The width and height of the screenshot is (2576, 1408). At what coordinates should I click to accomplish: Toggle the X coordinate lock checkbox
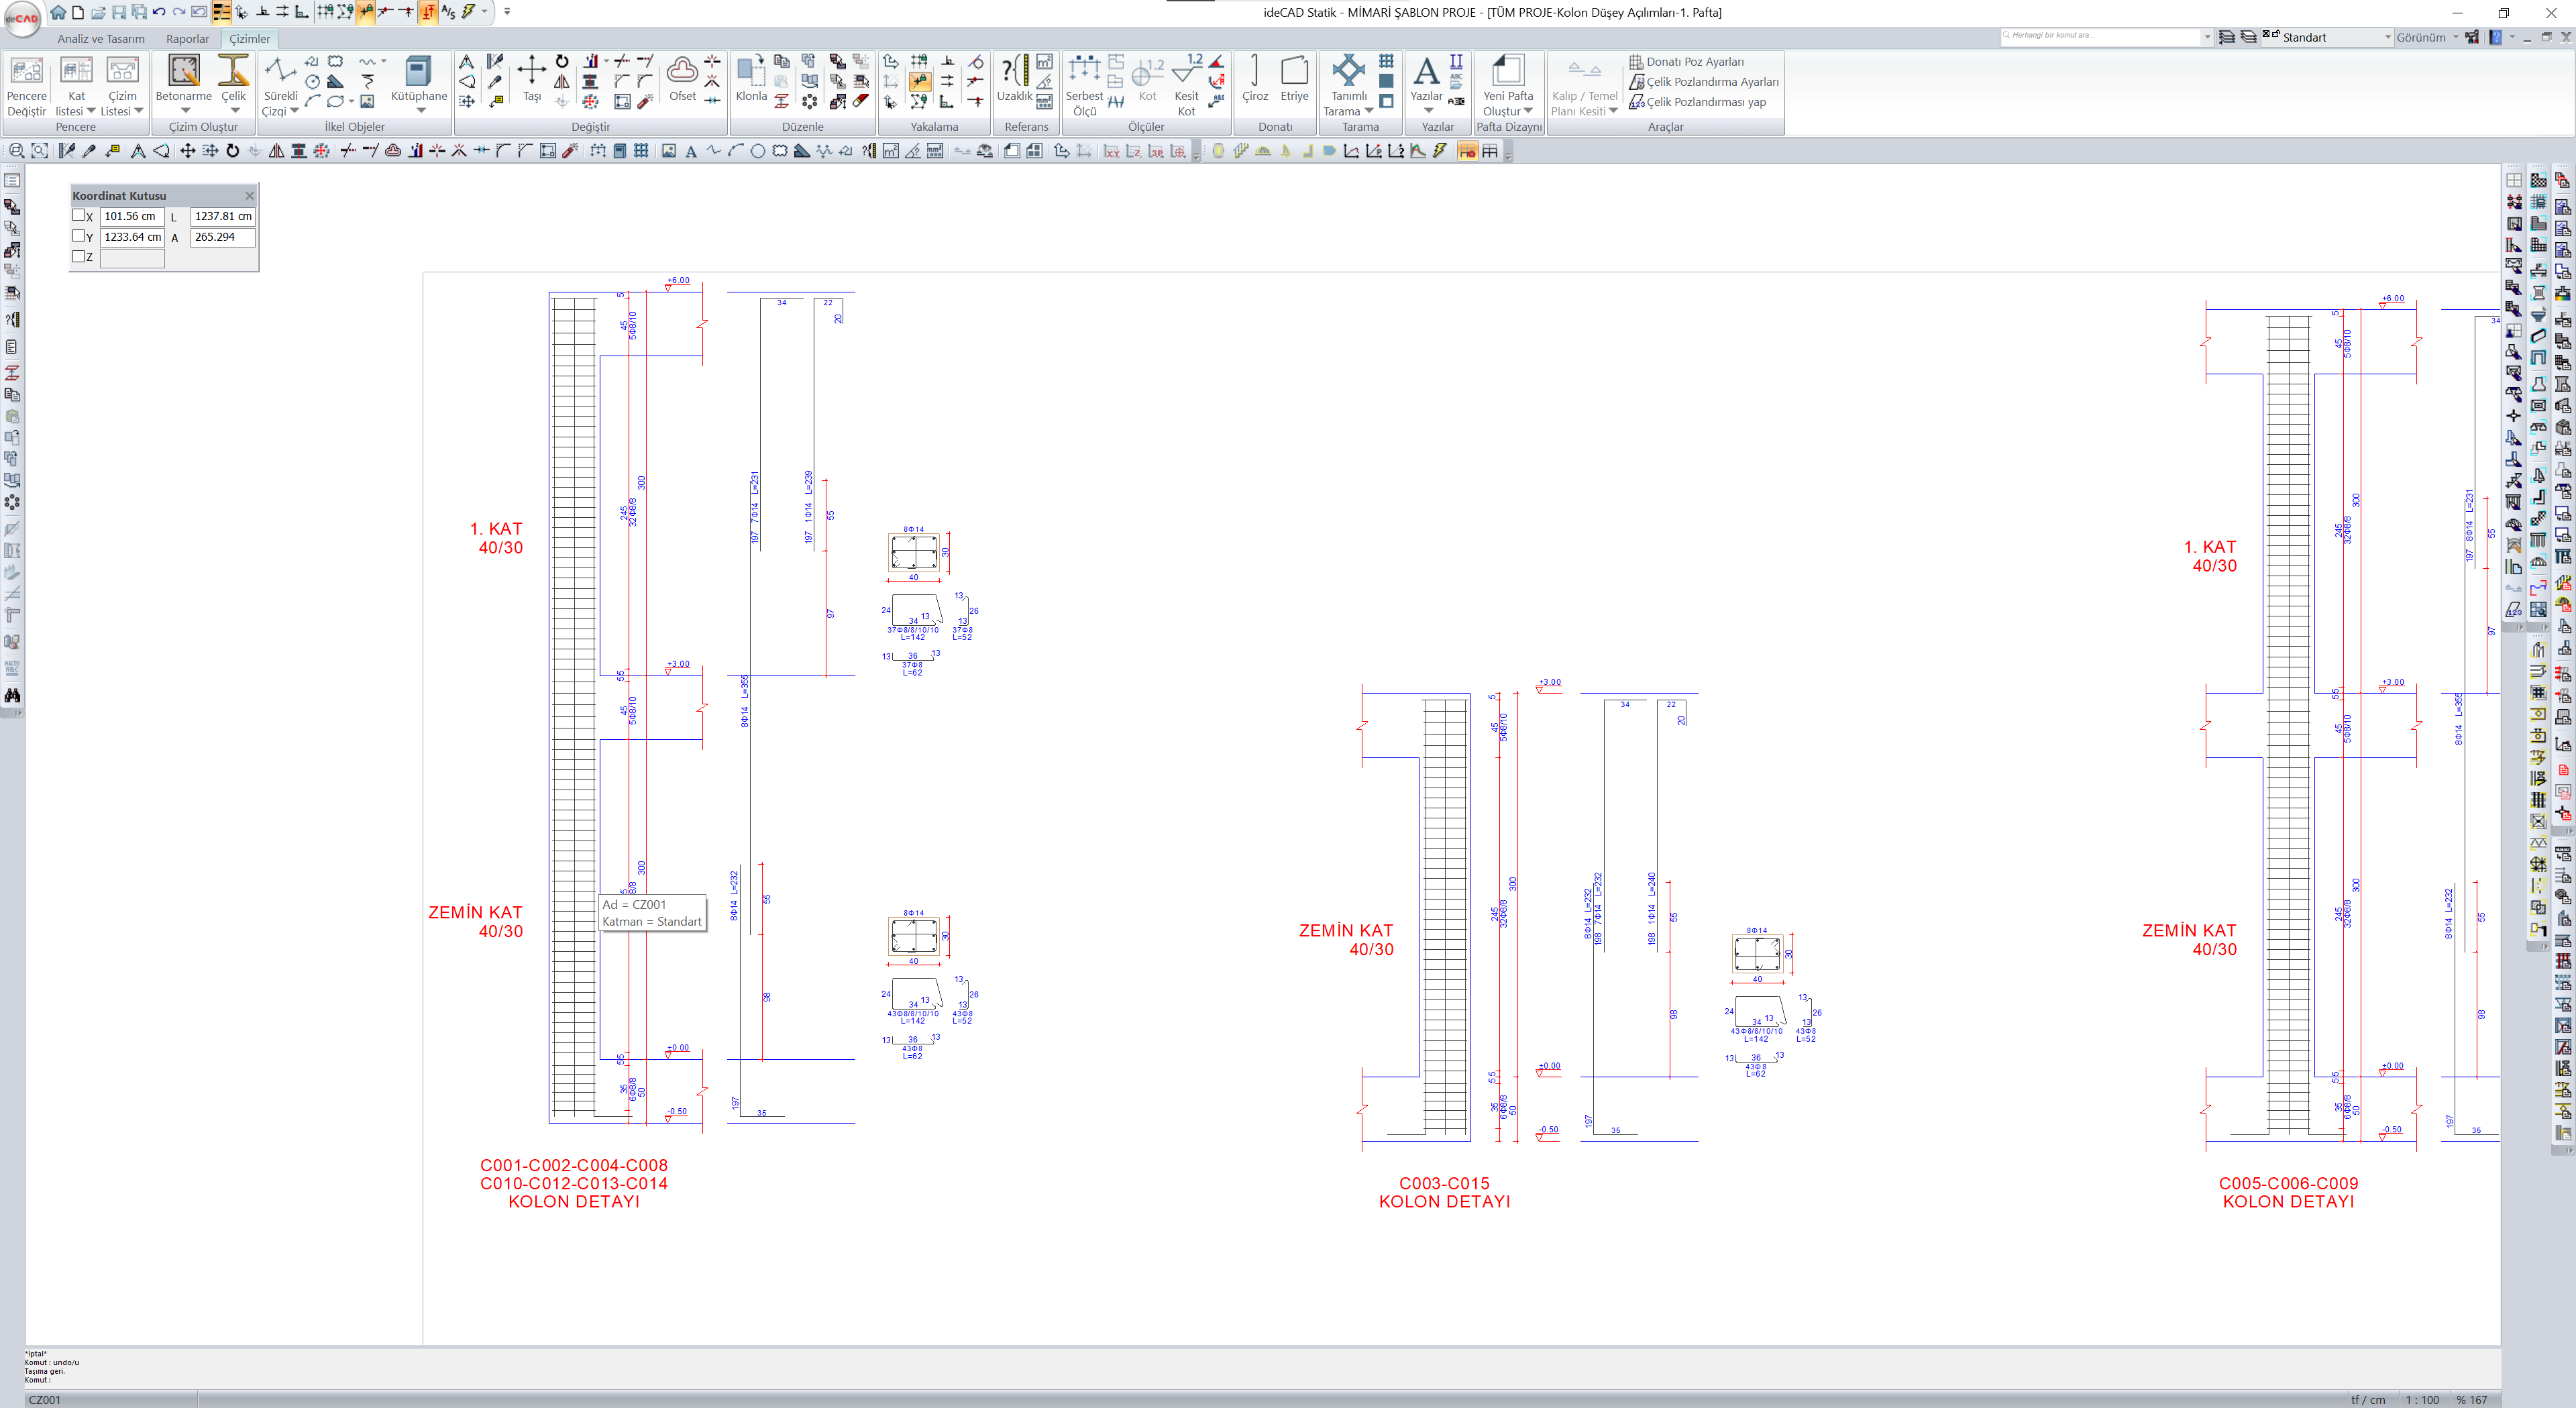point(78,215)
